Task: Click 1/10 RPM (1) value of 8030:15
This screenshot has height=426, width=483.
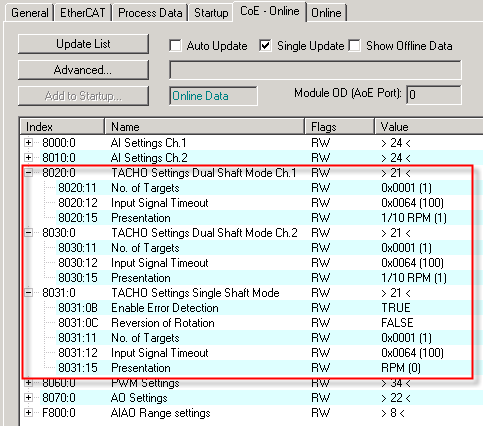Action: point(414,278)
